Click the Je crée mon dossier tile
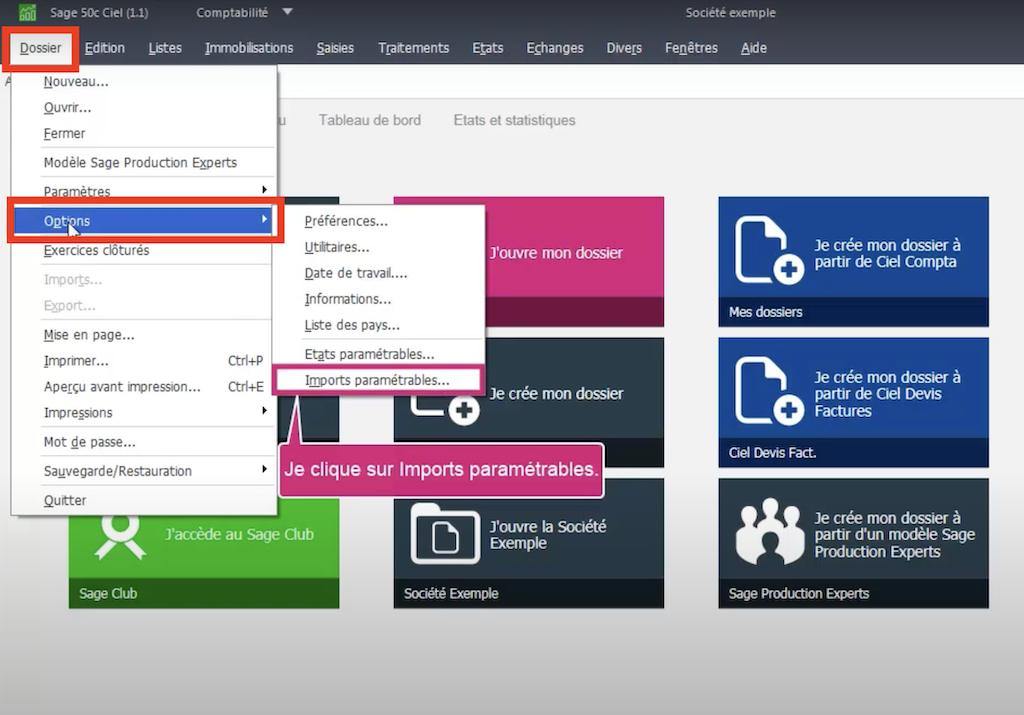The height and width of the screenshot is (715, 1024). tap(556, 394)
